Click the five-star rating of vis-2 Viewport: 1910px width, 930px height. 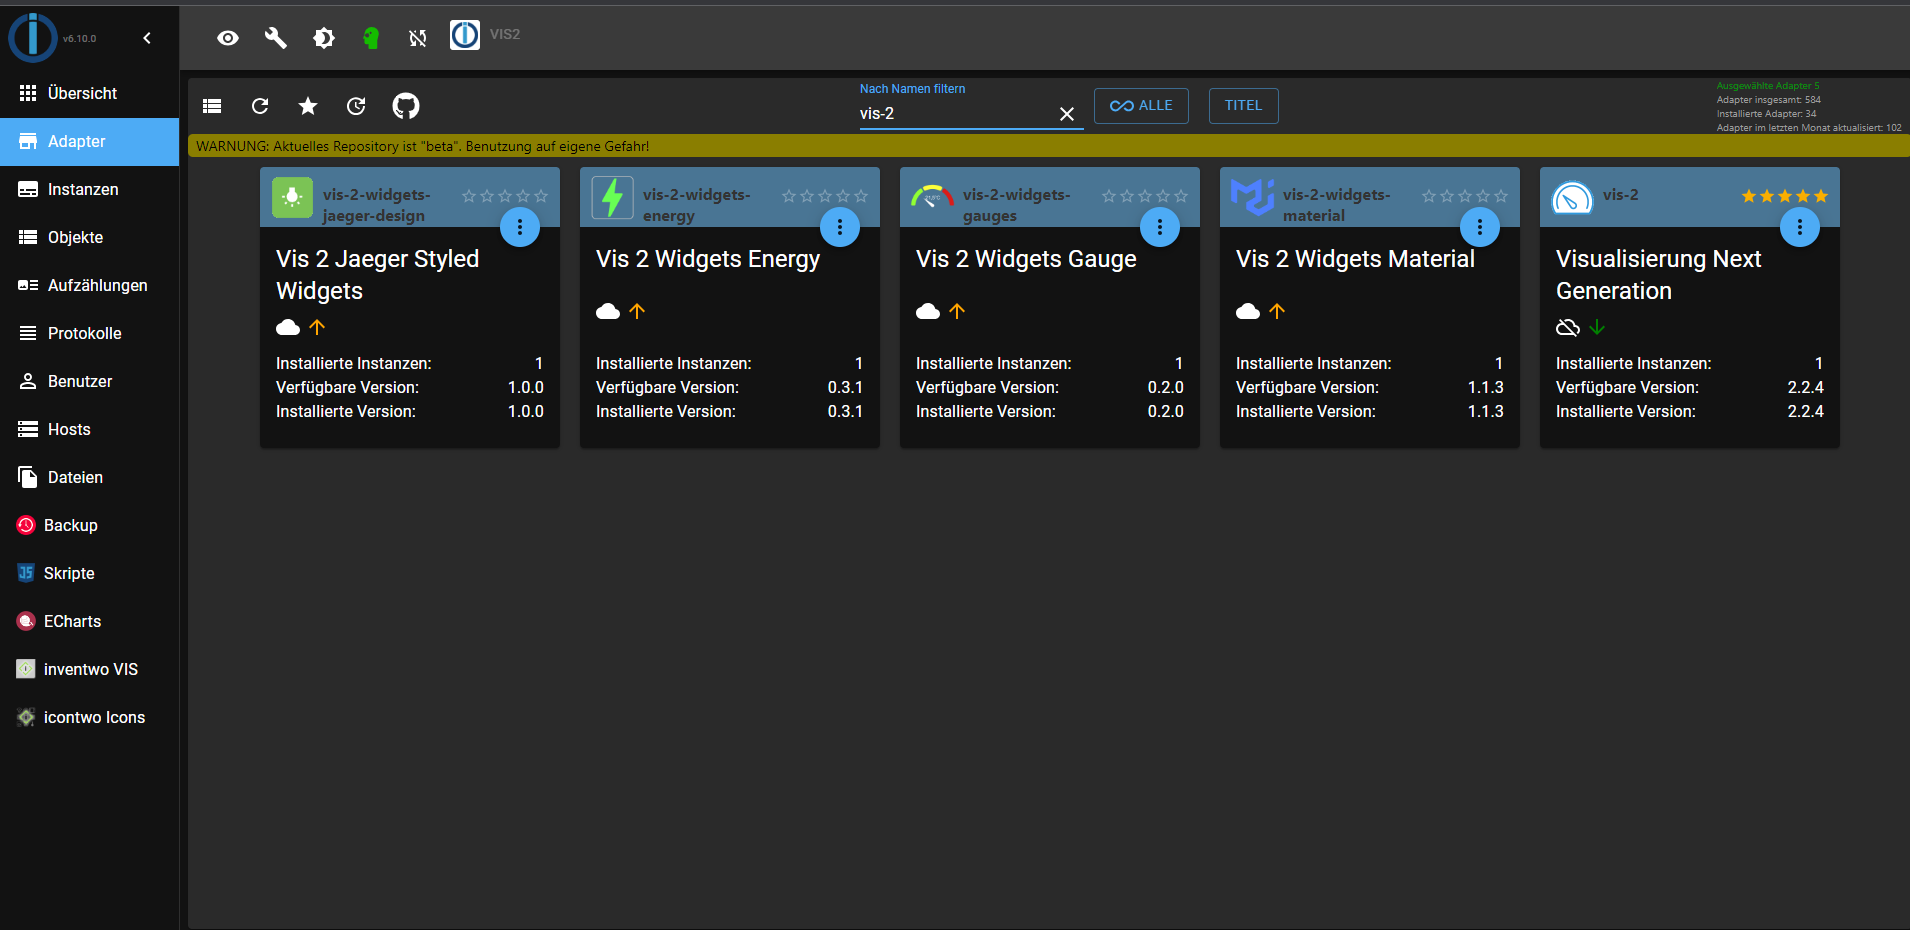pyautogui.click(x=1785, y=196)
